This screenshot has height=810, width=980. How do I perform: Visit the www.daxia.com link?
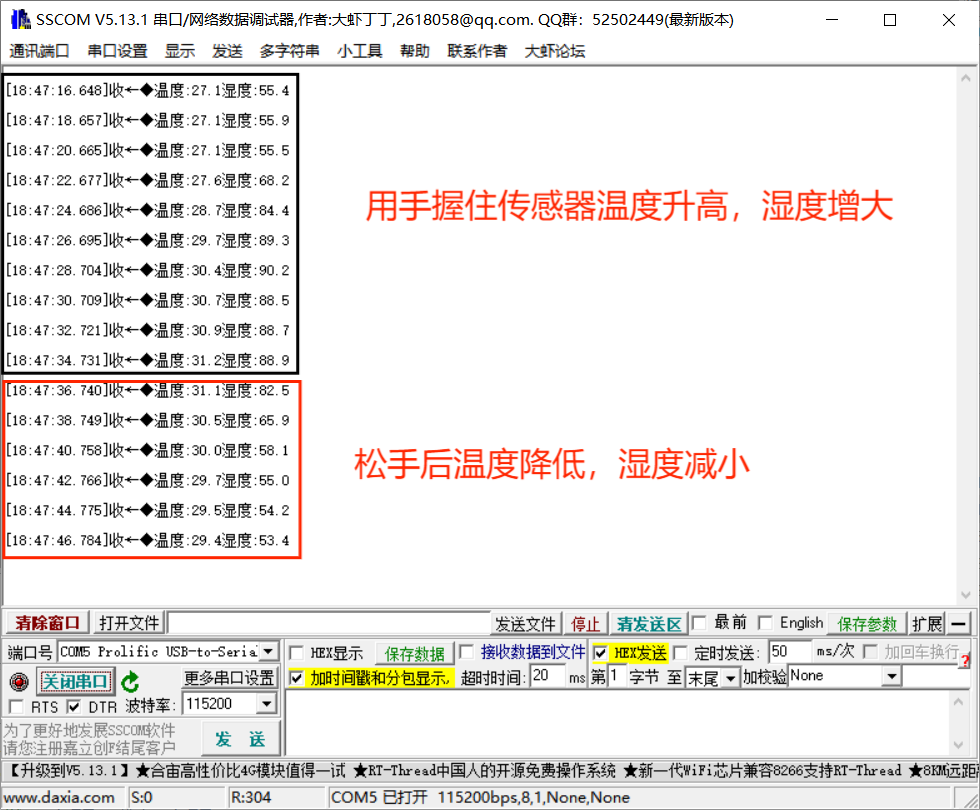[61, 797]
